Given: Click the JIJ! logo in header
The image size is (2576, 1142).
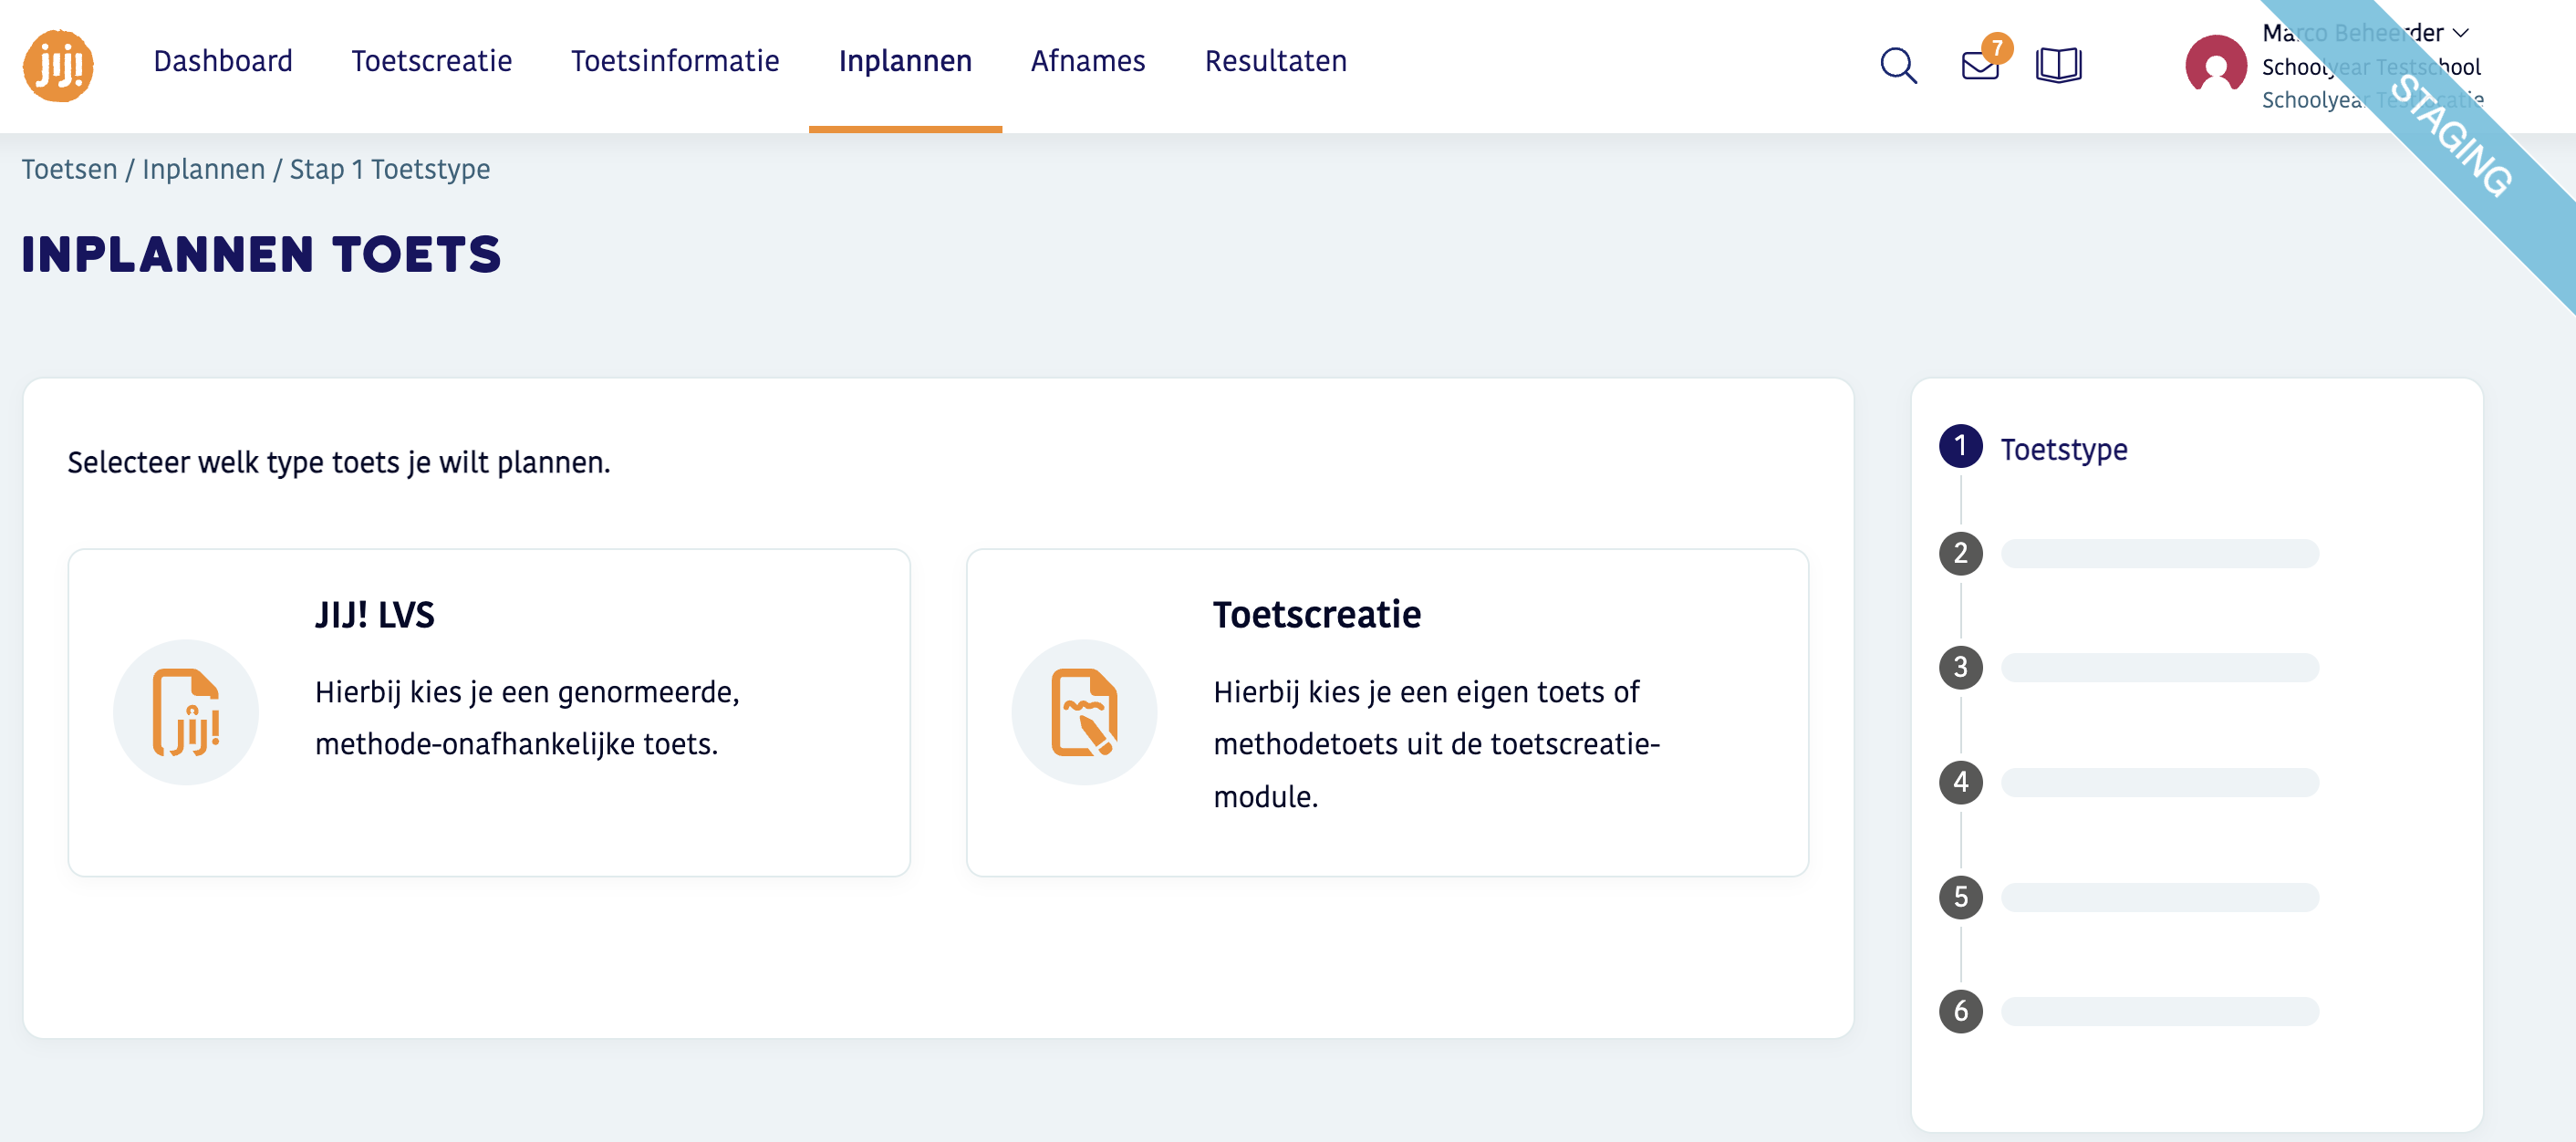Looking at the screenshot, I should click(x=58, y=65).
